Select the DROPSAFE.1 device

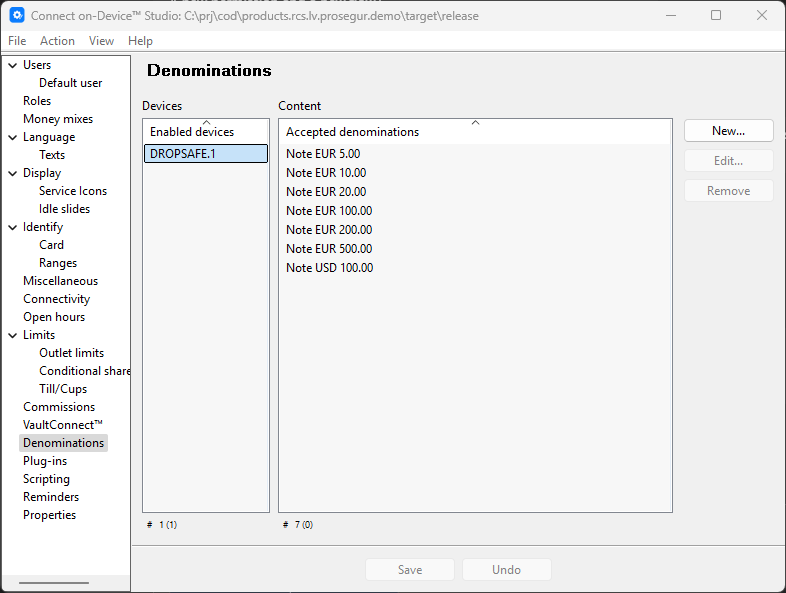click(x=205, y=154)
